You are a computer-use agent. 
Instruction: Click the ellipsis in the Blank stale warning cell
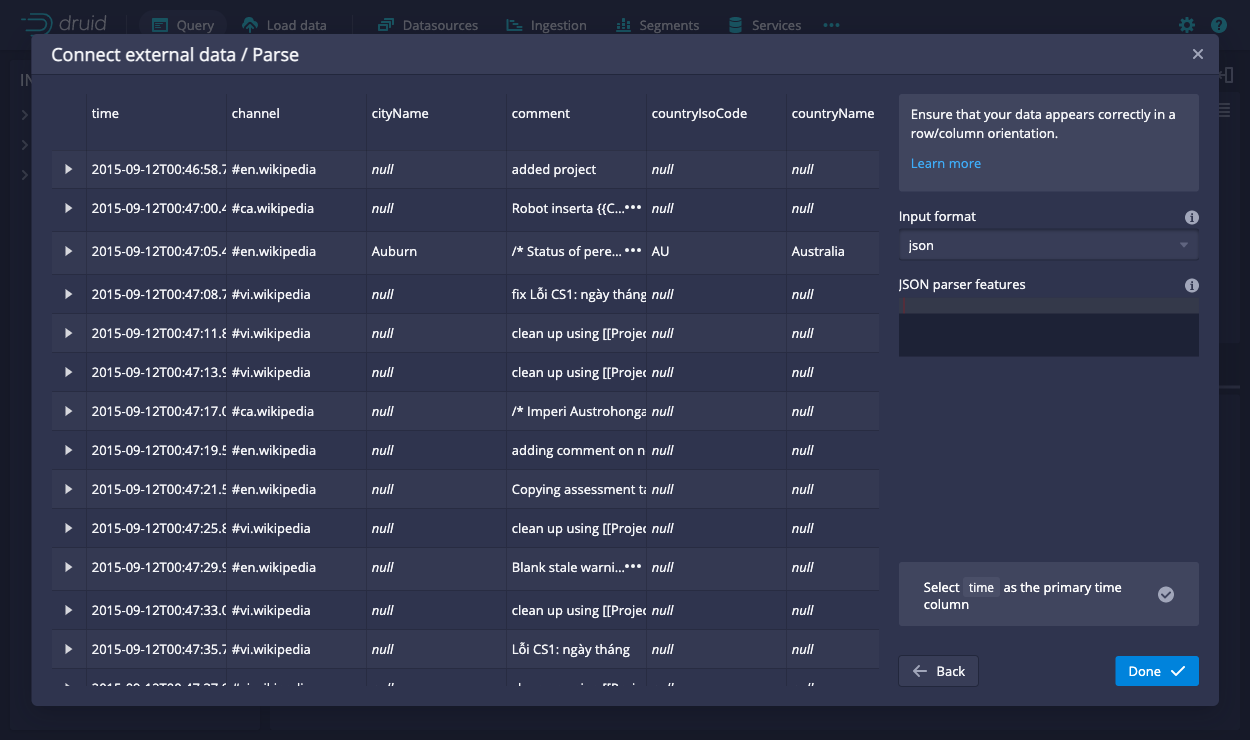(x=632, y=566)
